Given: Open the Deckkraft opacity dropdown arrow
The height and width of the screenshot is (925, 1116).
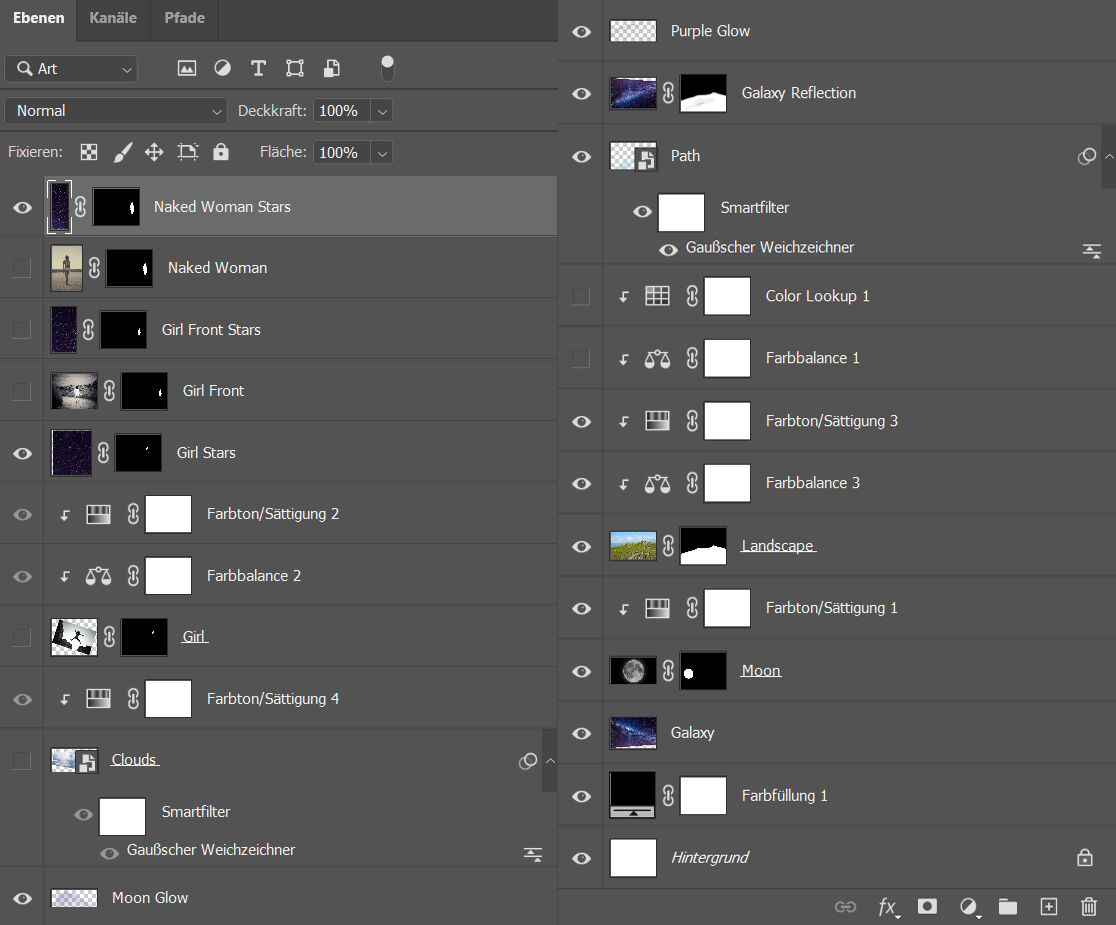Looking at the screenshot, I should point(382,111).
